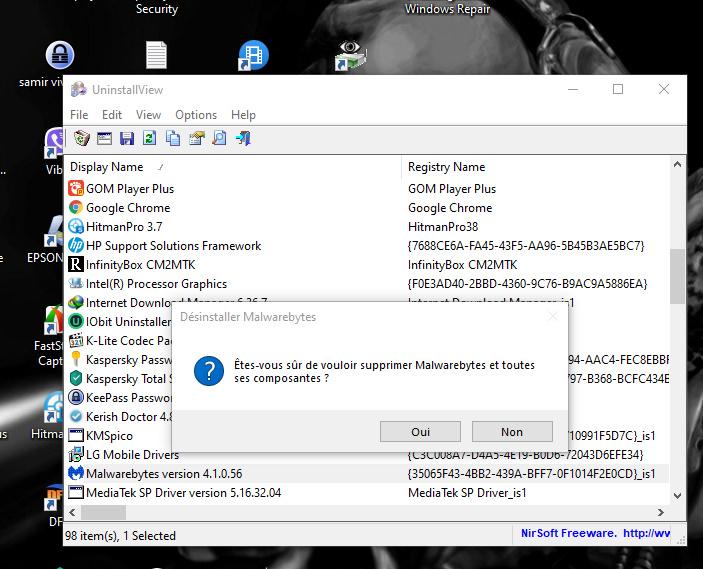Click the vertical scrollbar thumb
The image size is (703, 569).
[x=677, y=276]
